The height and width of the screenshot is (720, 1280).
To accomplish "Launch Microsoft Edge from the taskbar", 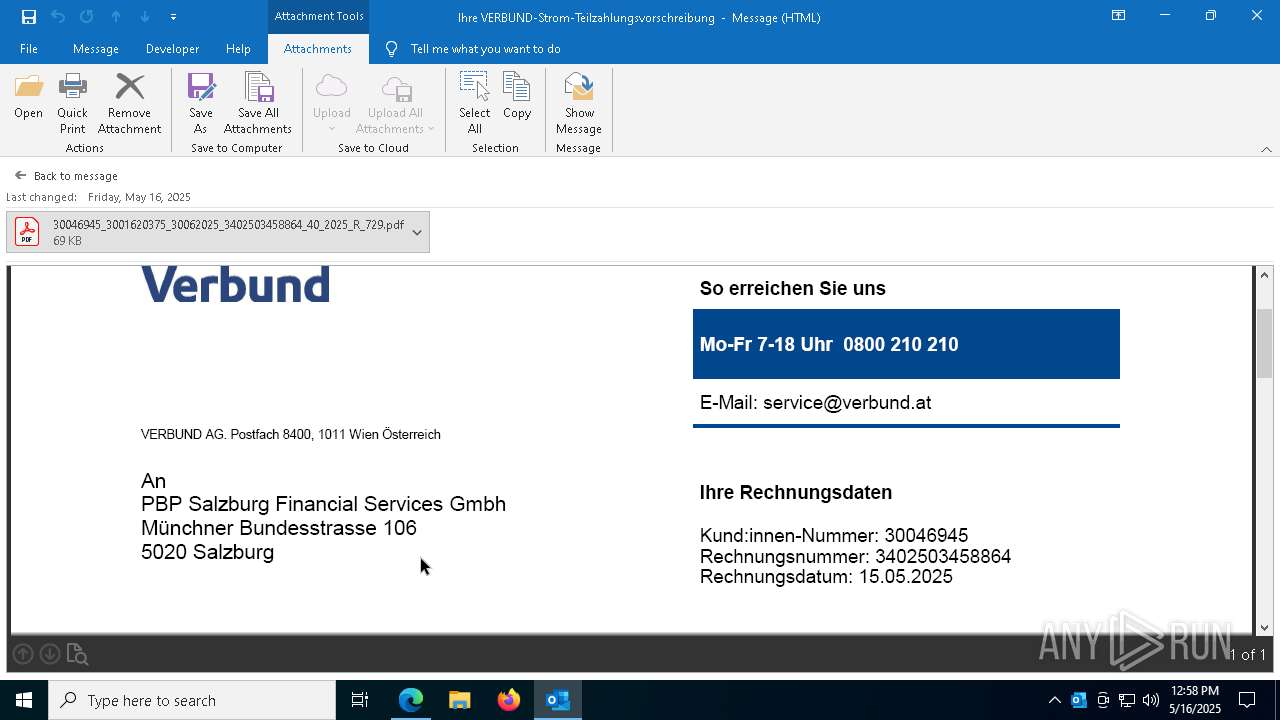I will [411, 700].
